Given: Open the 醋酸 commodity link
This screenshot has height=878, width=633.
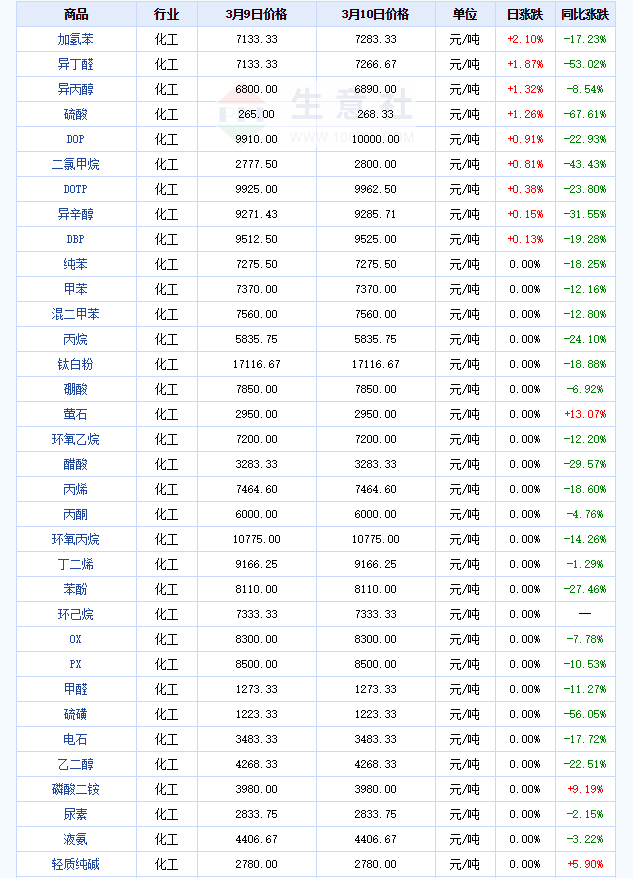Looking at the screenshot, I should click(76, 464).
